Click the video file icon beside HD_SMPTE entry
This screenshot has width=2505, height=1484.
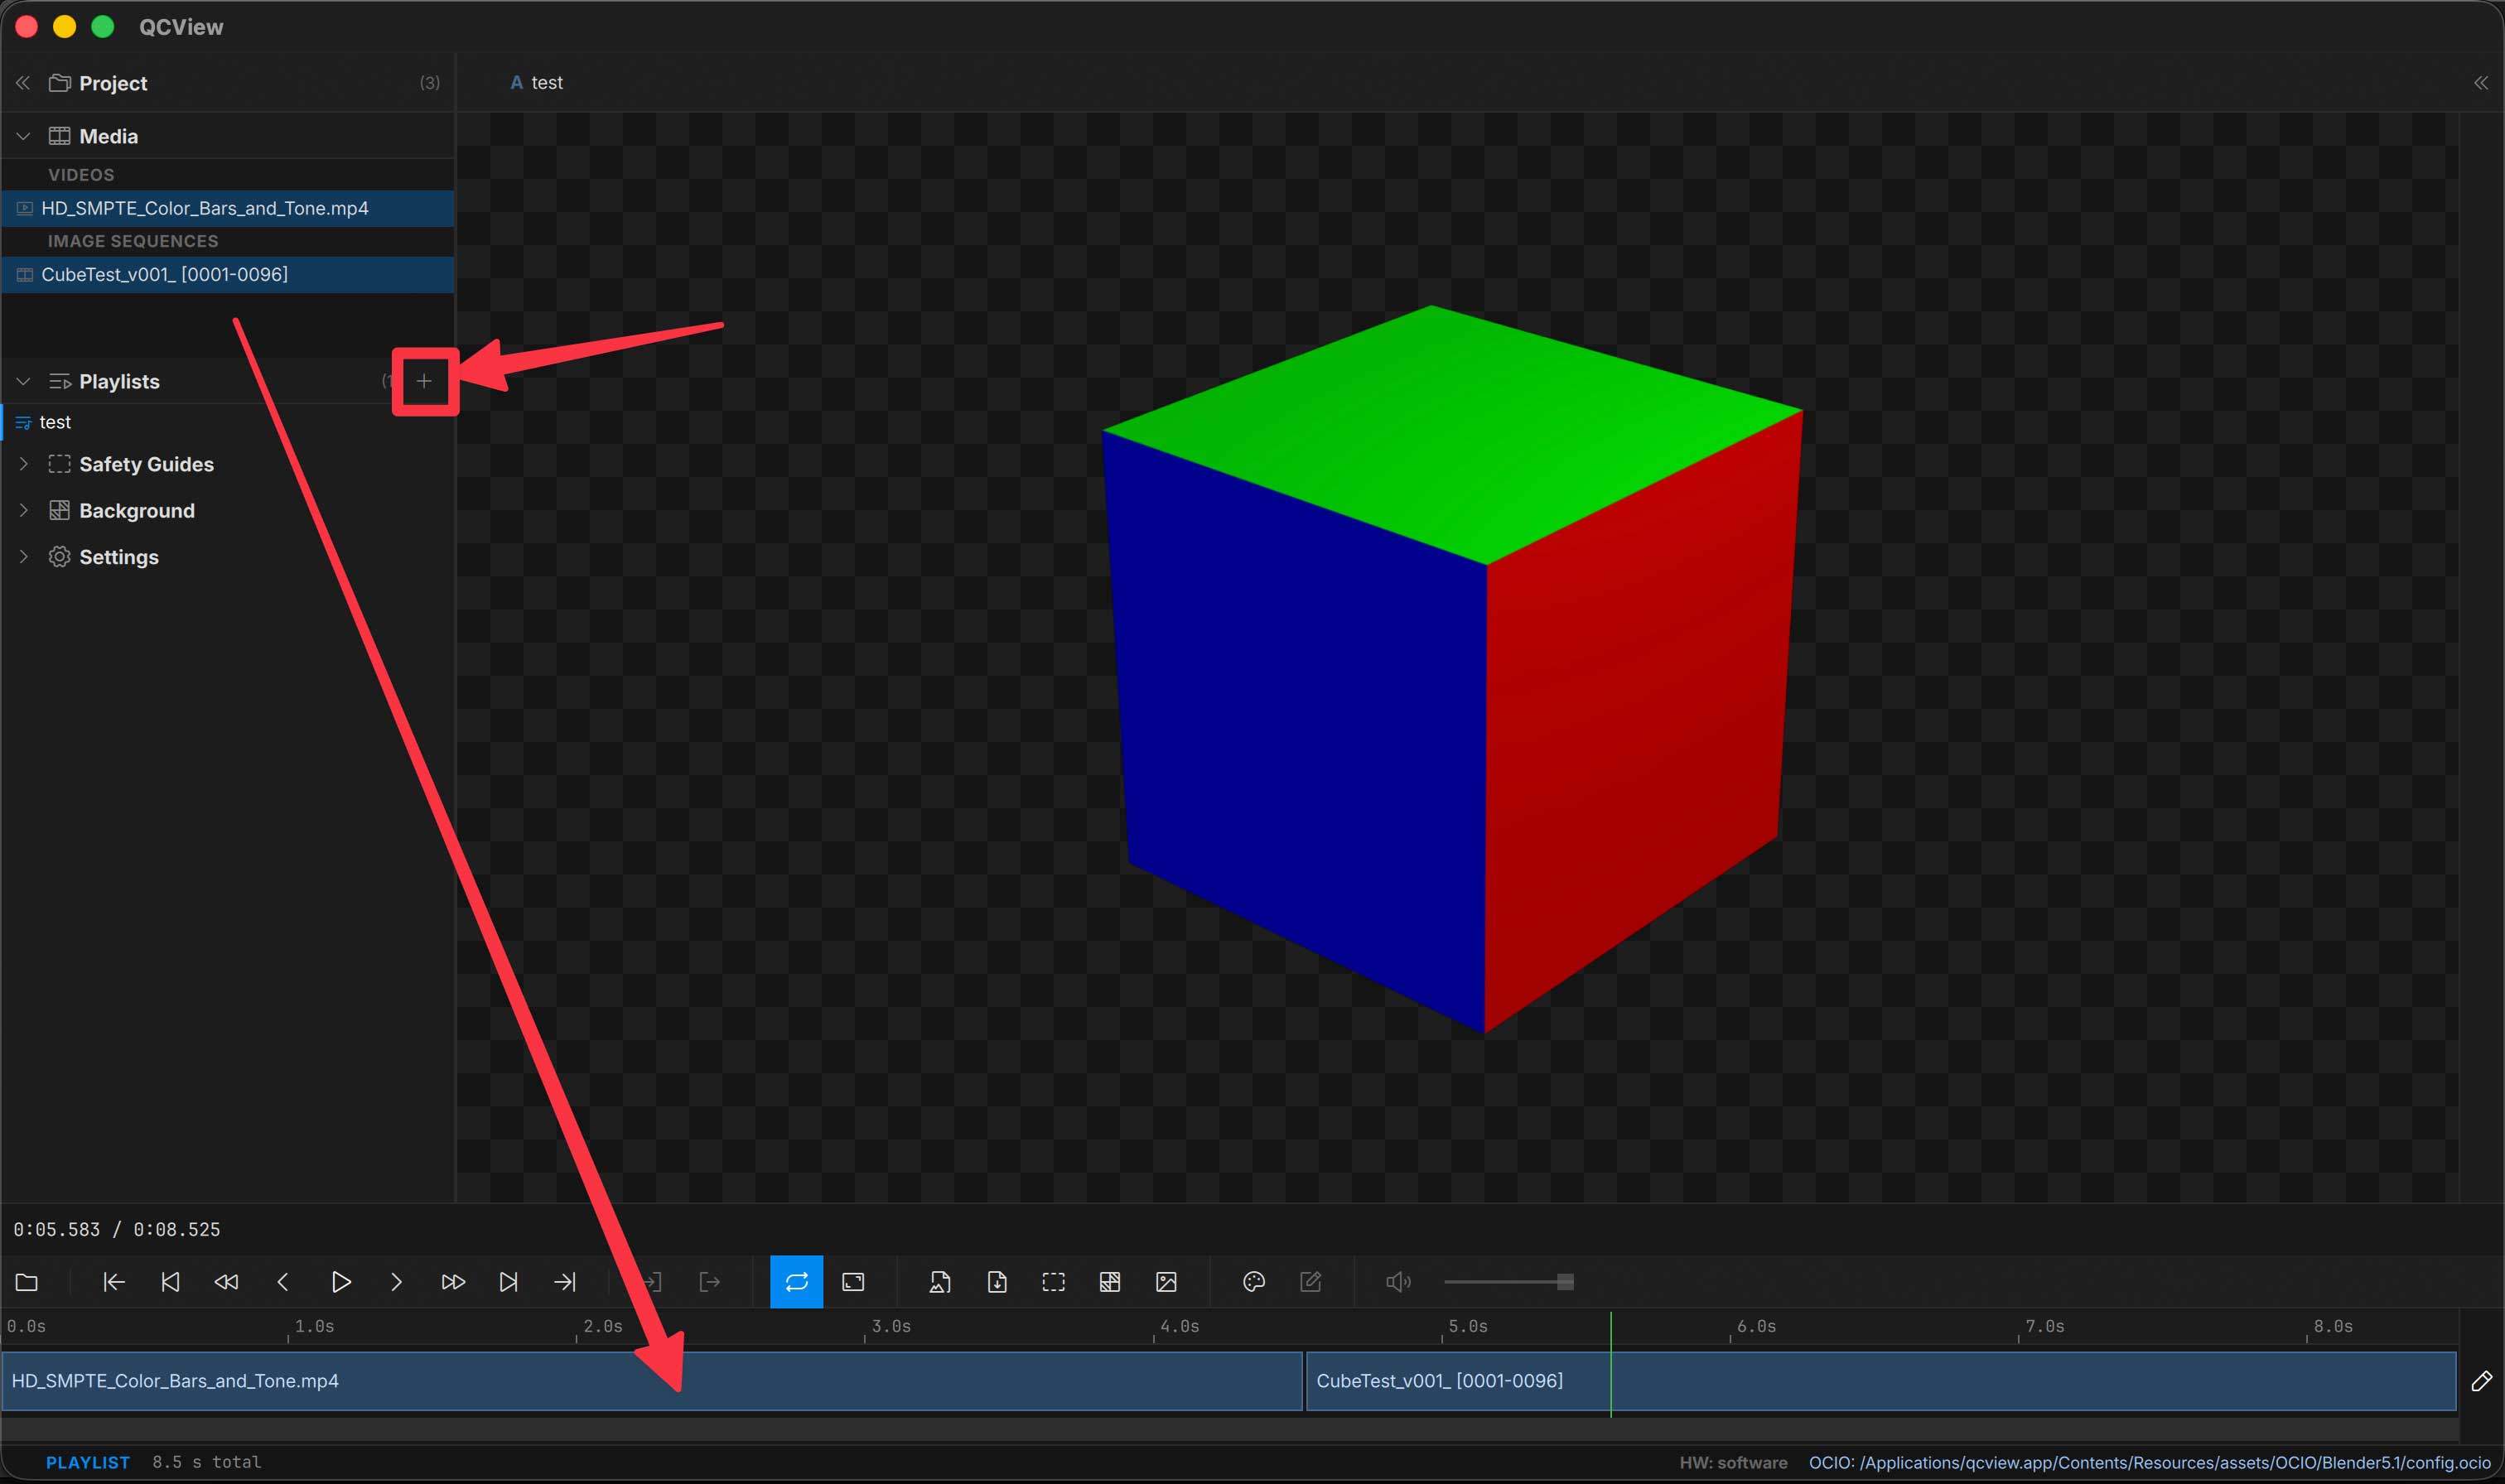(25, 208)
